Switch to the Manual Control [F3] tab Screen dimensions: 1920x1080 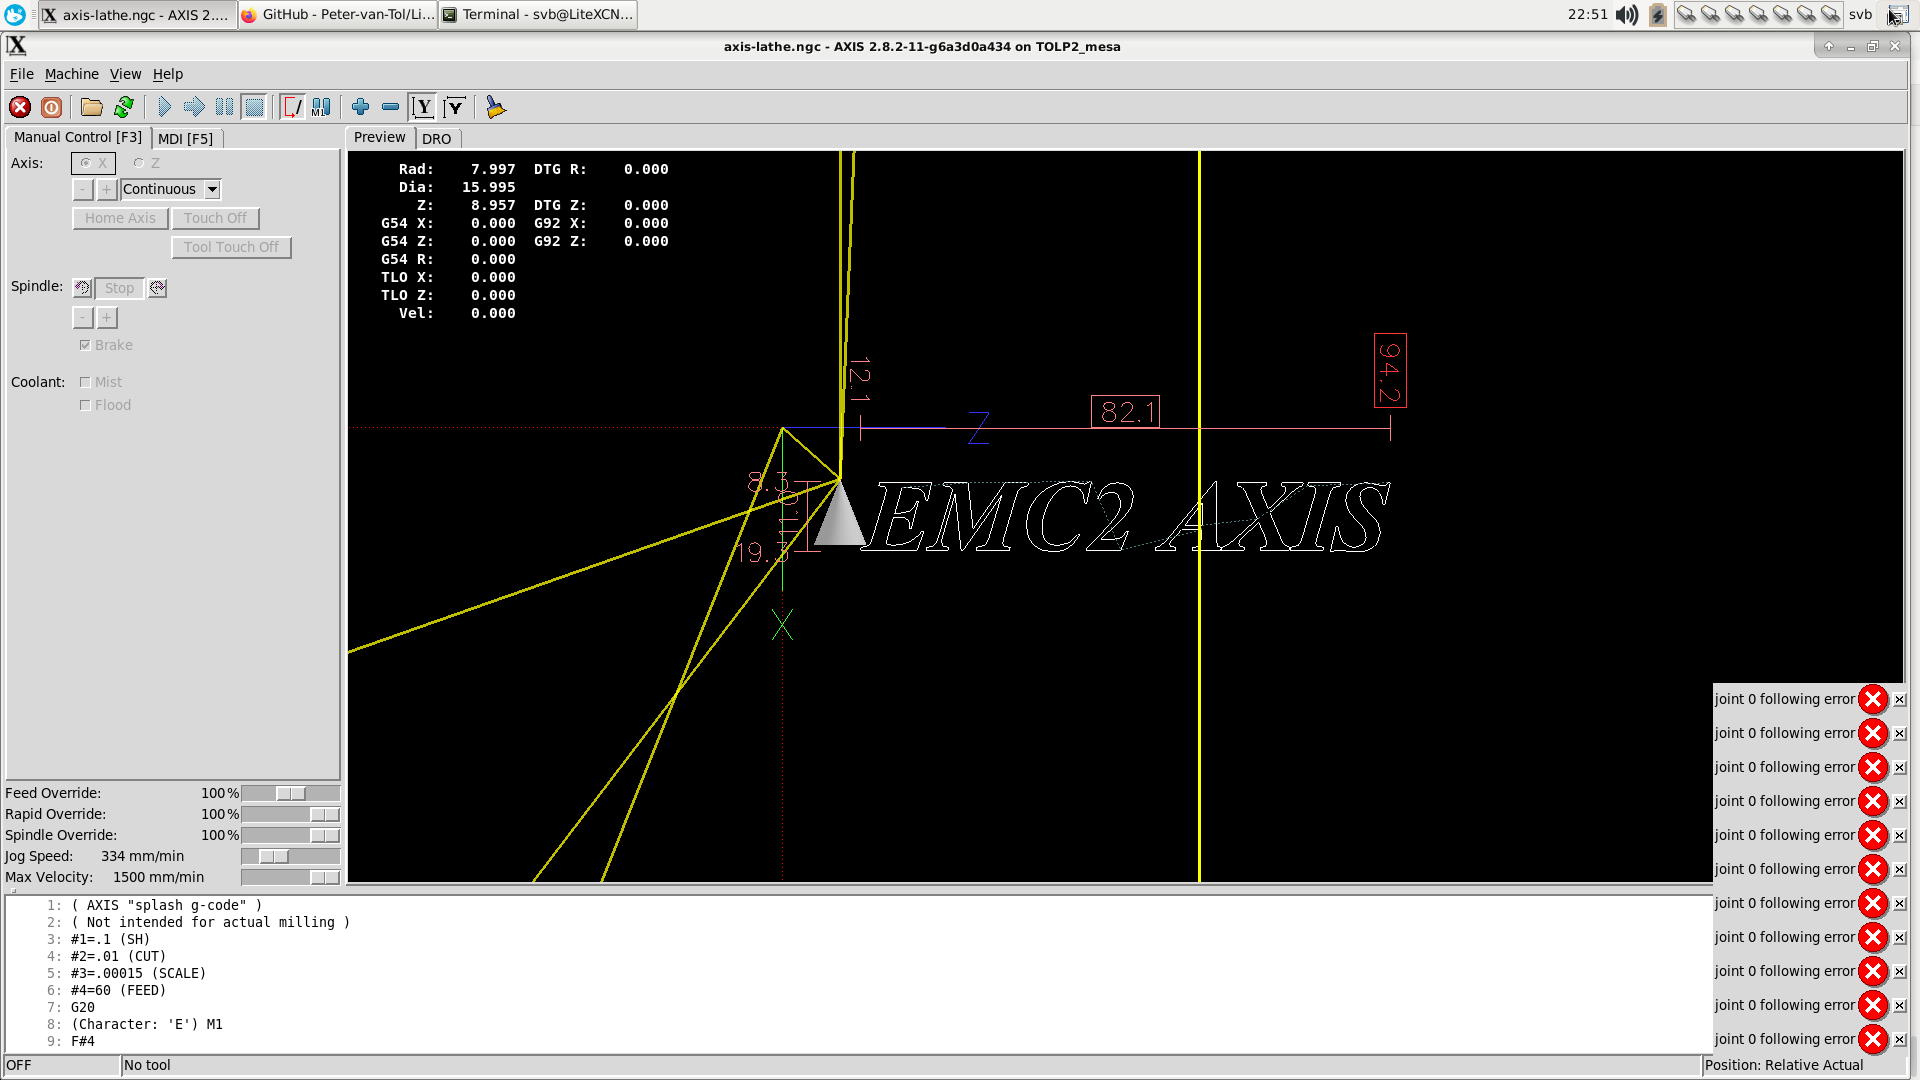coord(78,137)
